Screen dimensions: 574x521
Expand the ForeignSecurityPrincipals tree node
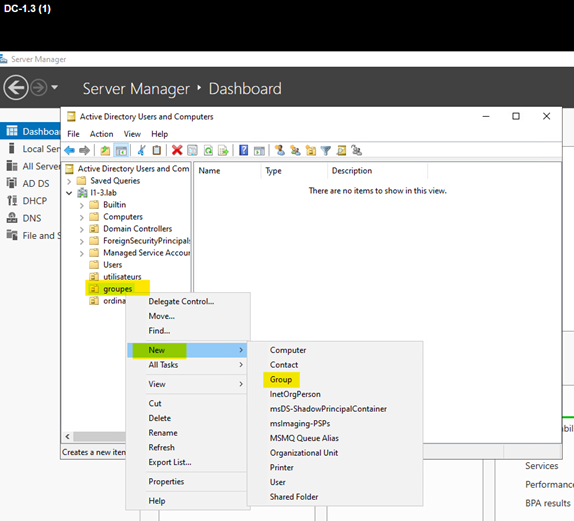tap(82, 241)
